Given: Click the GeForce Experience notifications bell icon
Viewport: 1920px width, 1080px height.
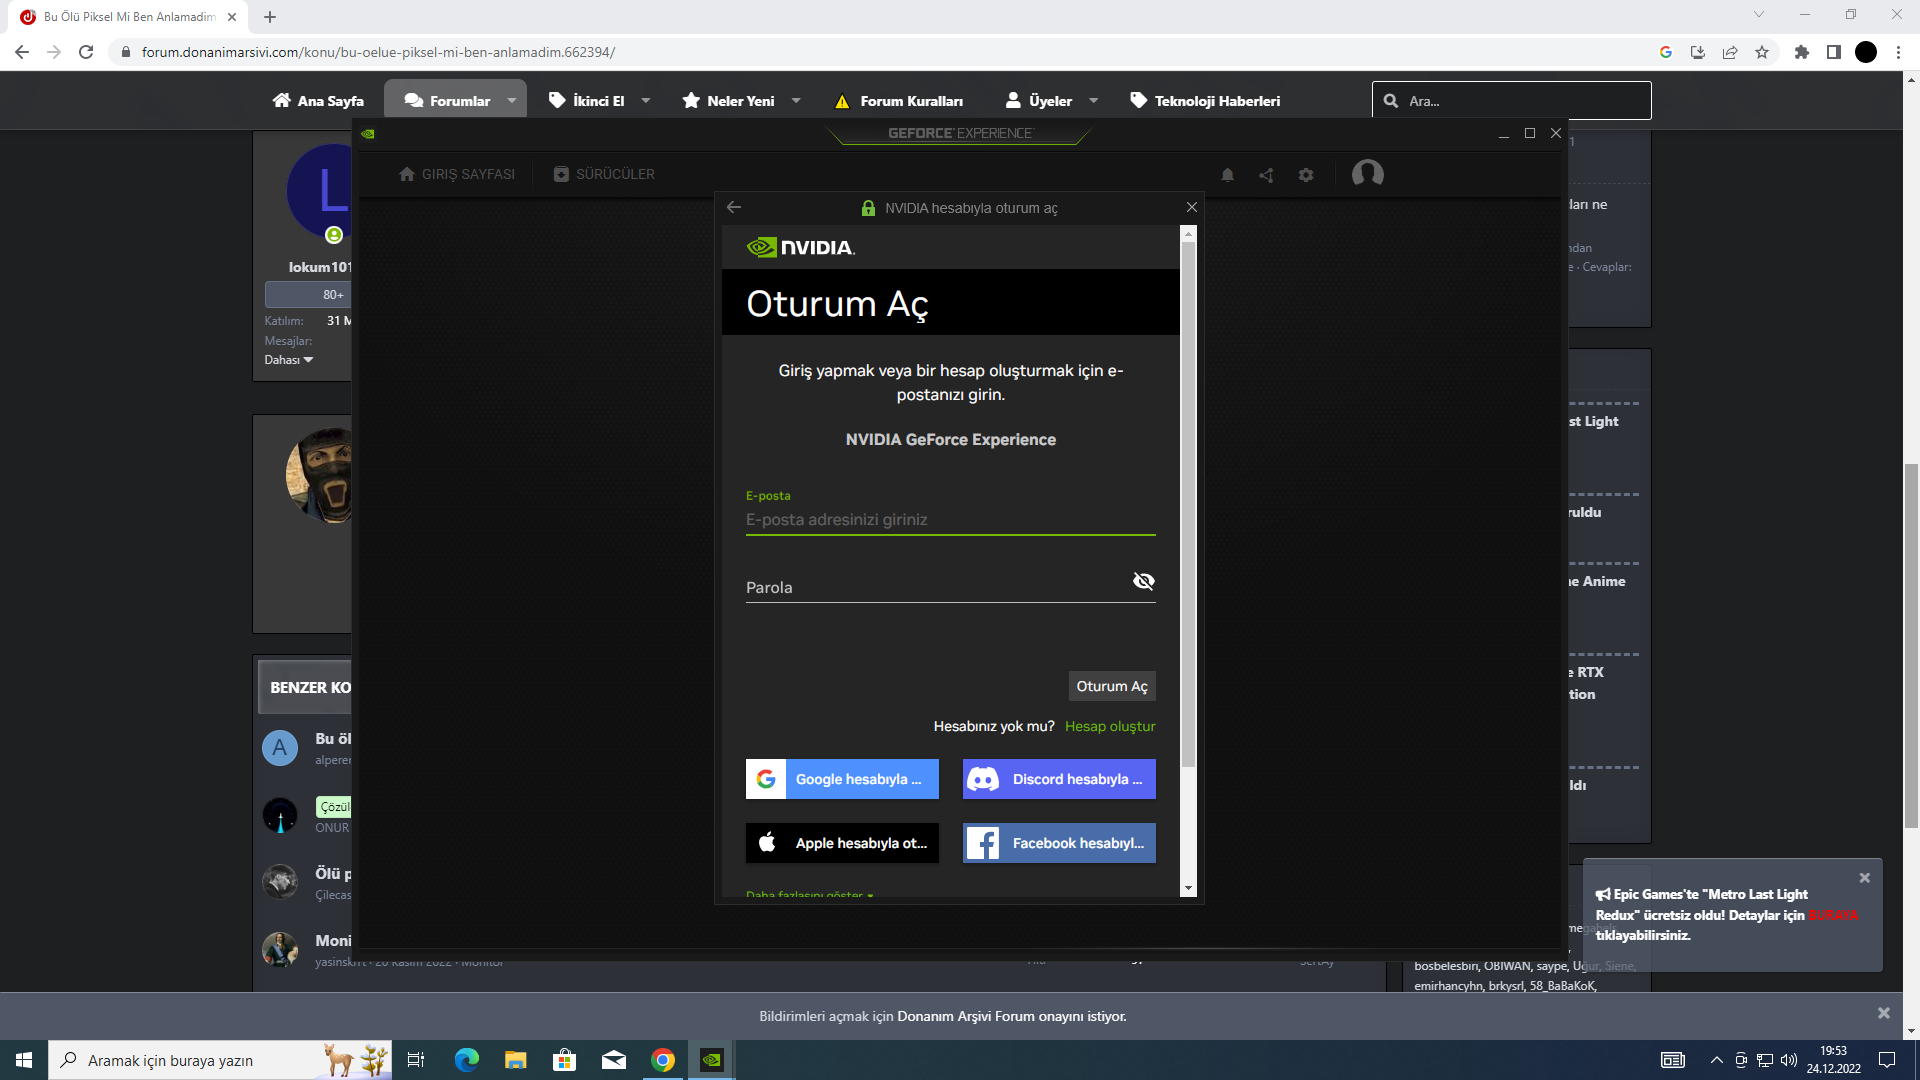Looking at the screenshot, I should coord(1227,175).
